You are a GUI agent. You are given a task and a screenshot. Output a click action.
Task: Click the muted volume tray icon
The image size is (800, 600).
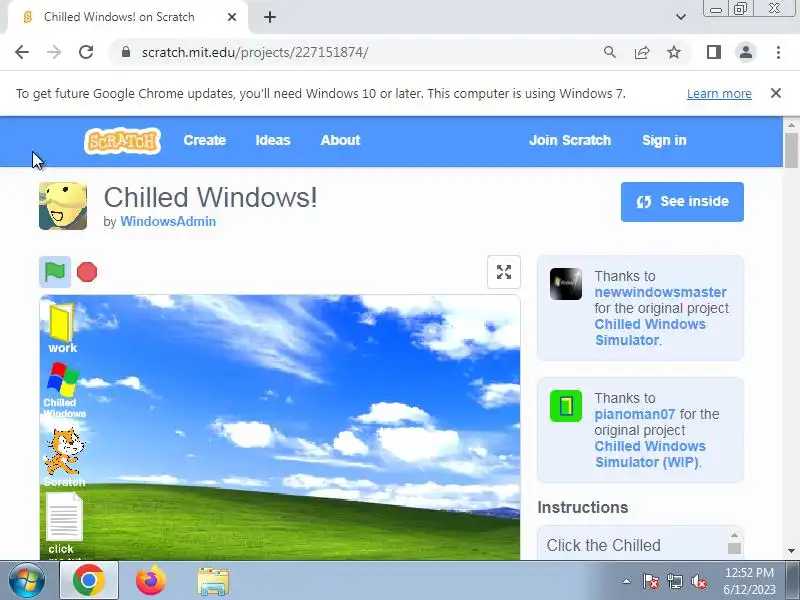[x=698, y=581]
